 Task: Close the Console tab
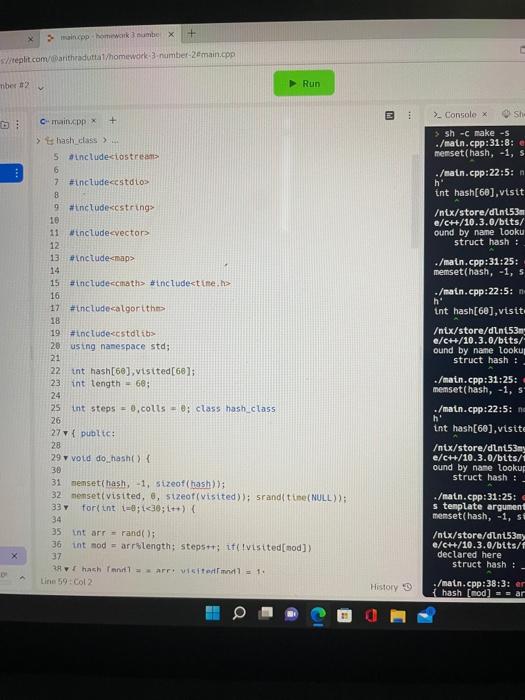pos(484,114)
